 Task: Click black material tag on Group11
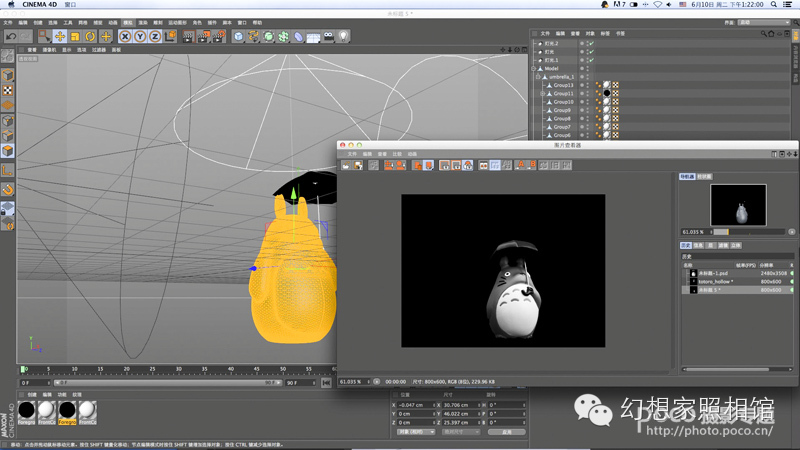pyautogui.click(x=607, y=93)
